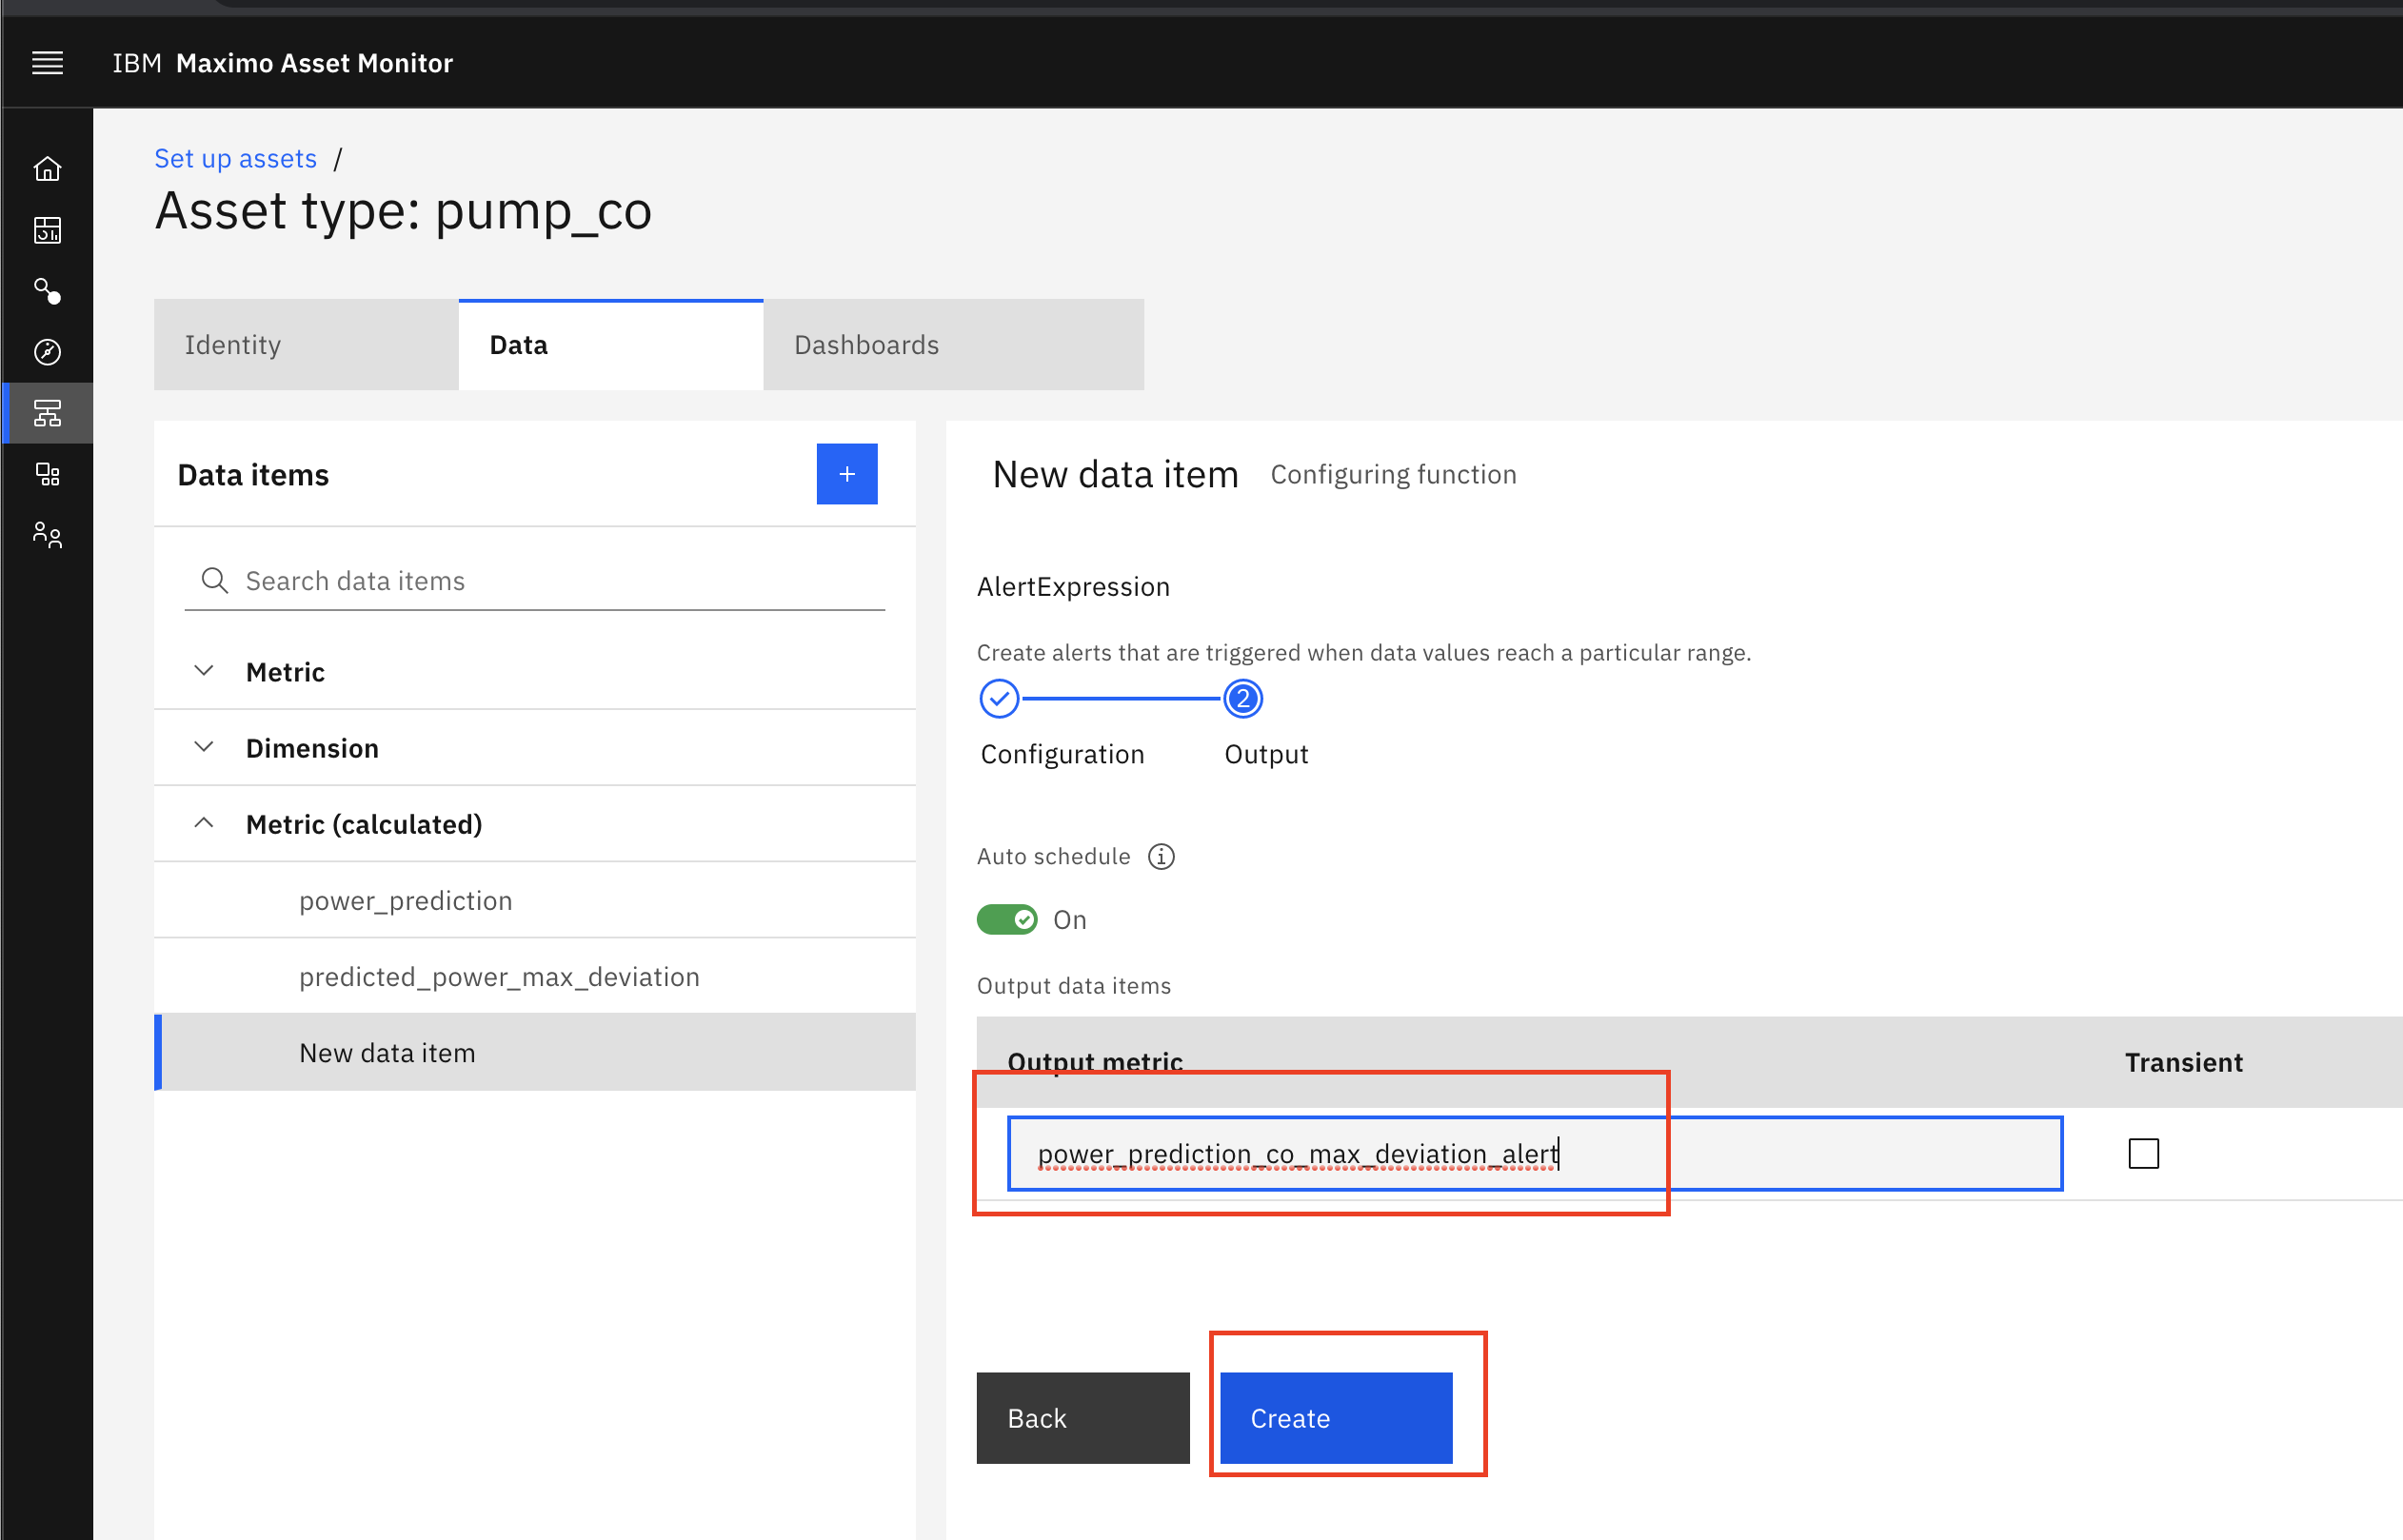
Task: Click the AlertExpression function name
Action: tap(1073, 587)
